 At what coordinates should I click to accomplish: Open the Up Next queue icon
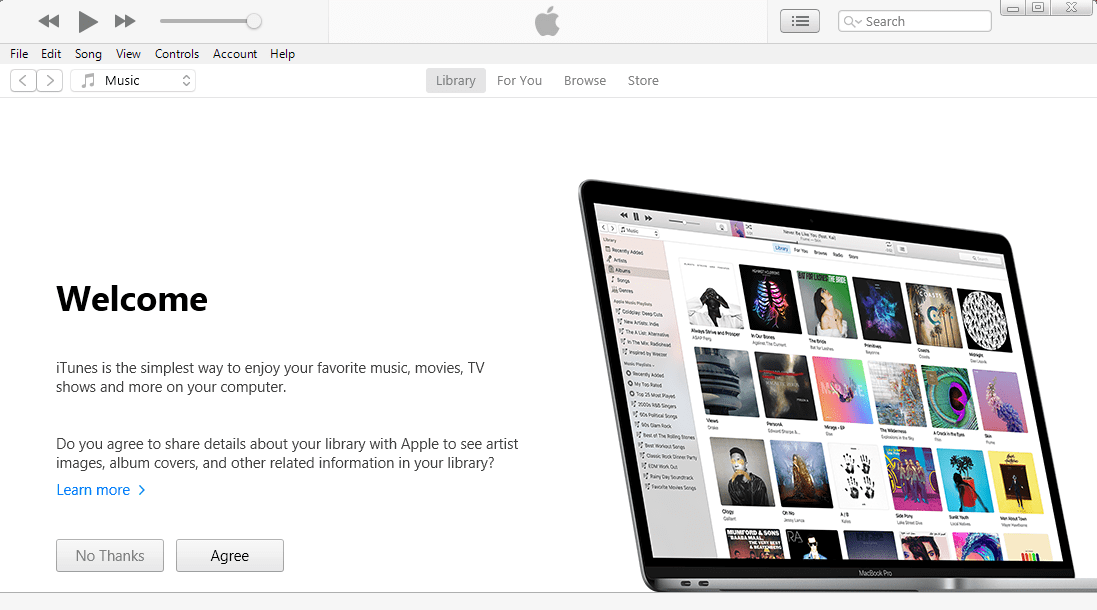[799, 20]
